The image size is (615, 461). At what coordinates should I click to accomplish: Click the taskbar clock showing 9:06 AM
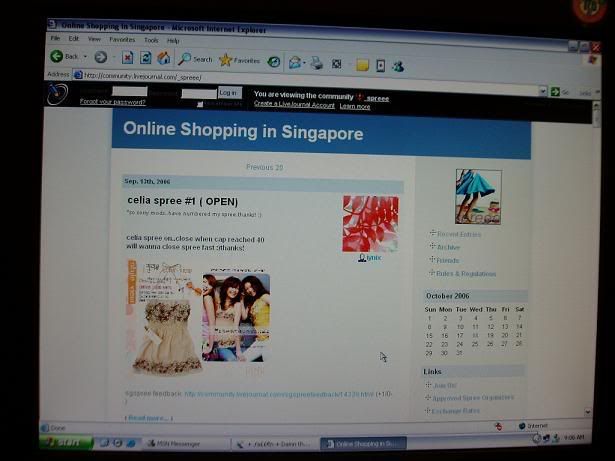[574, 437]
